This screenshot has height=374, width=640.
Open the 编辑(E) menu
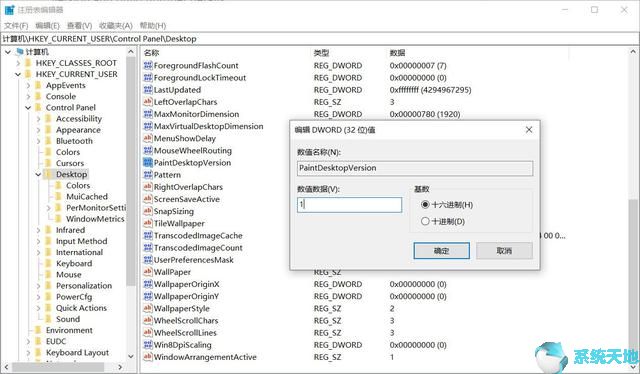47,26
